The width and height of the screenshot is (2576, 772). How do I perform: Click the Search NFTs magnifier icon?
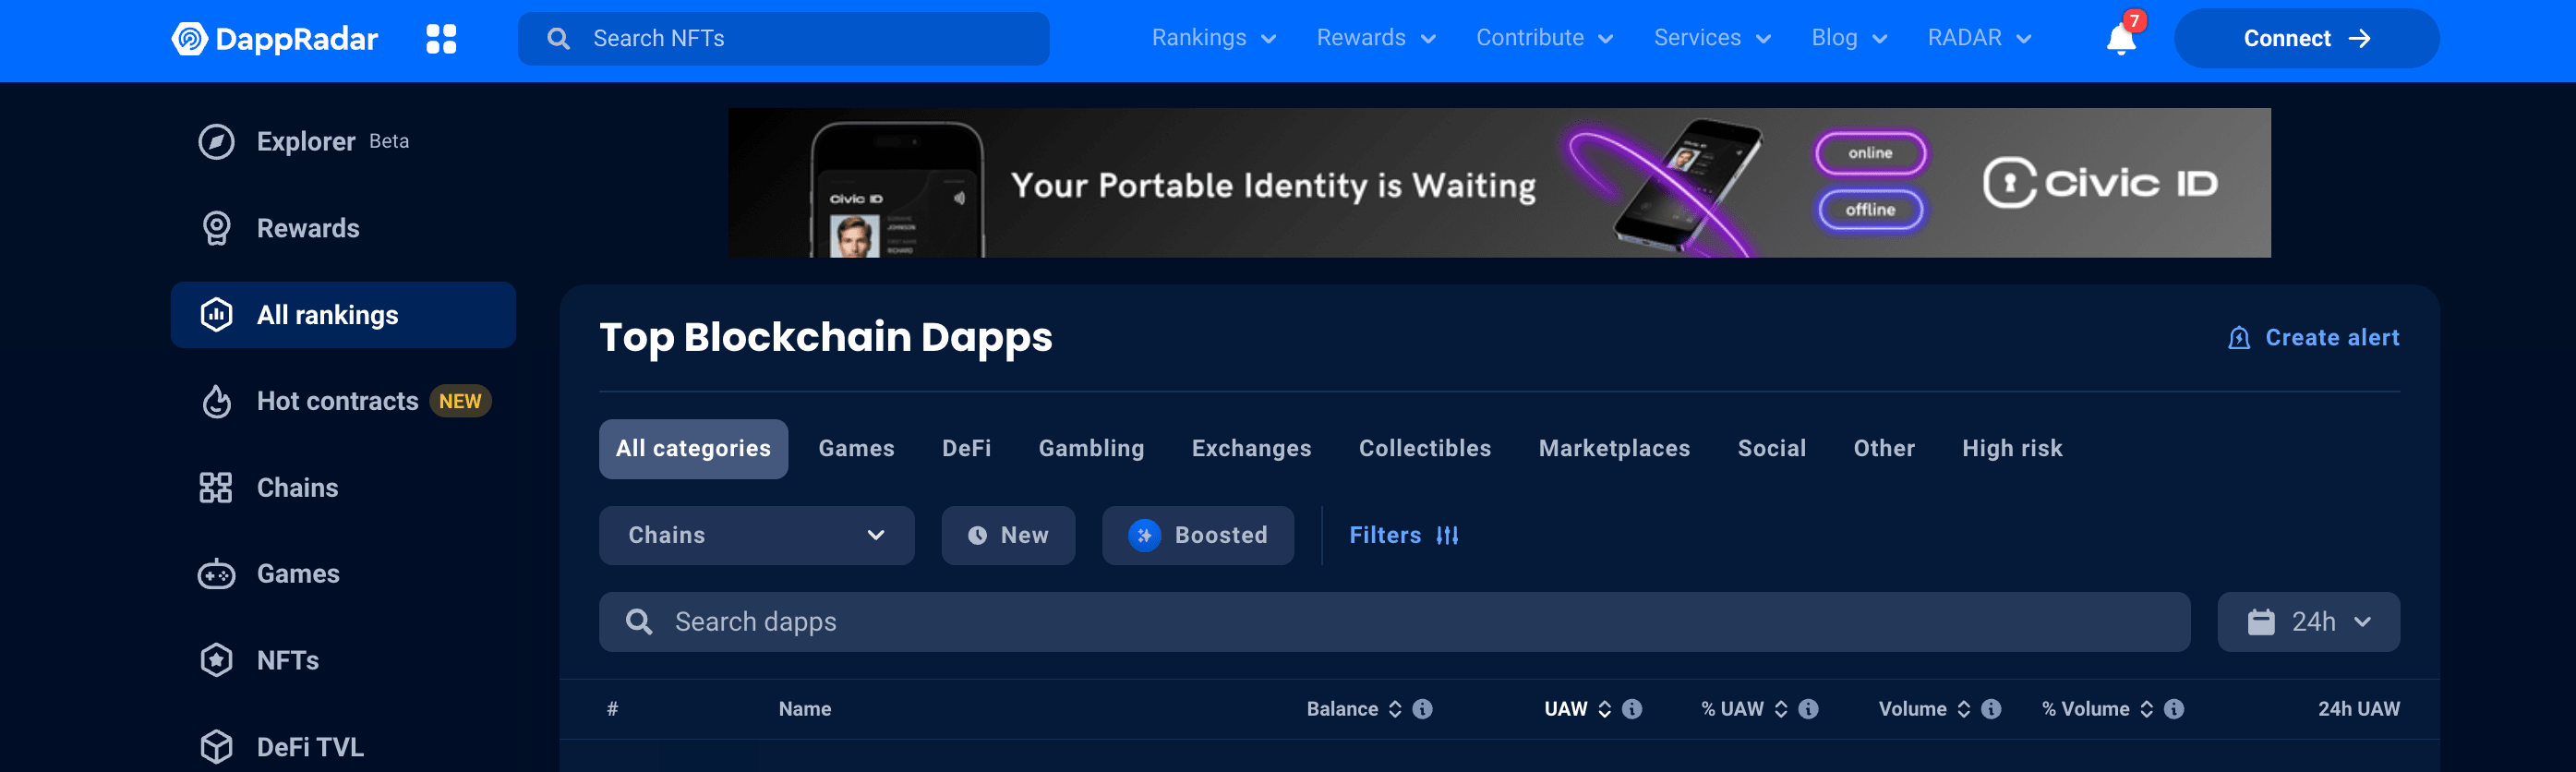[558, 39]
